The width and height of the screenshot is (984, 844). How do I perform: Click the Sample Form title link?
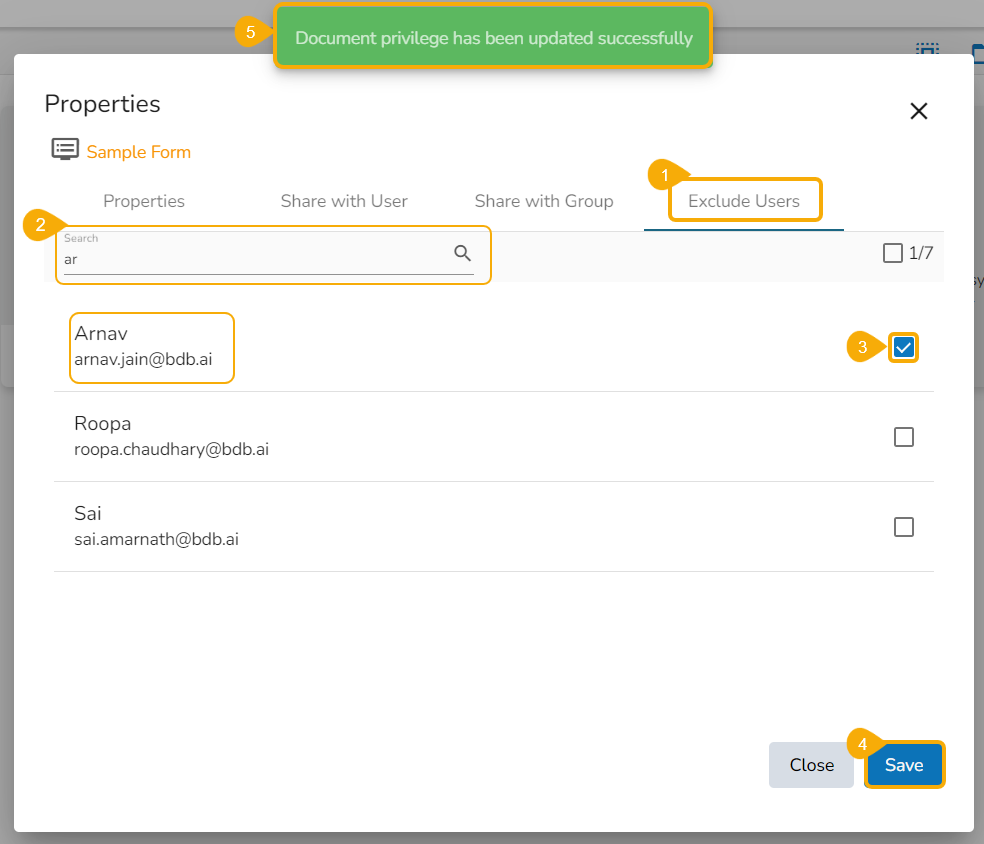click(138, 152)
